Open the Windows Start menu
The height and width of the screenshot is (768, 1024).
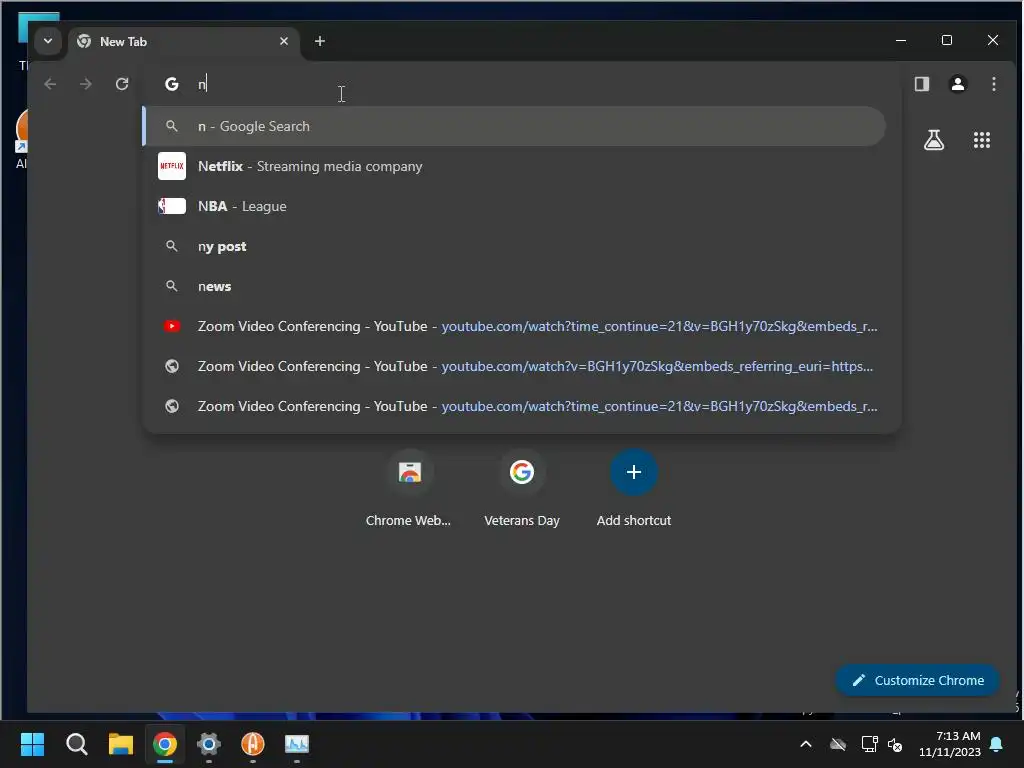tap(32, 744)
